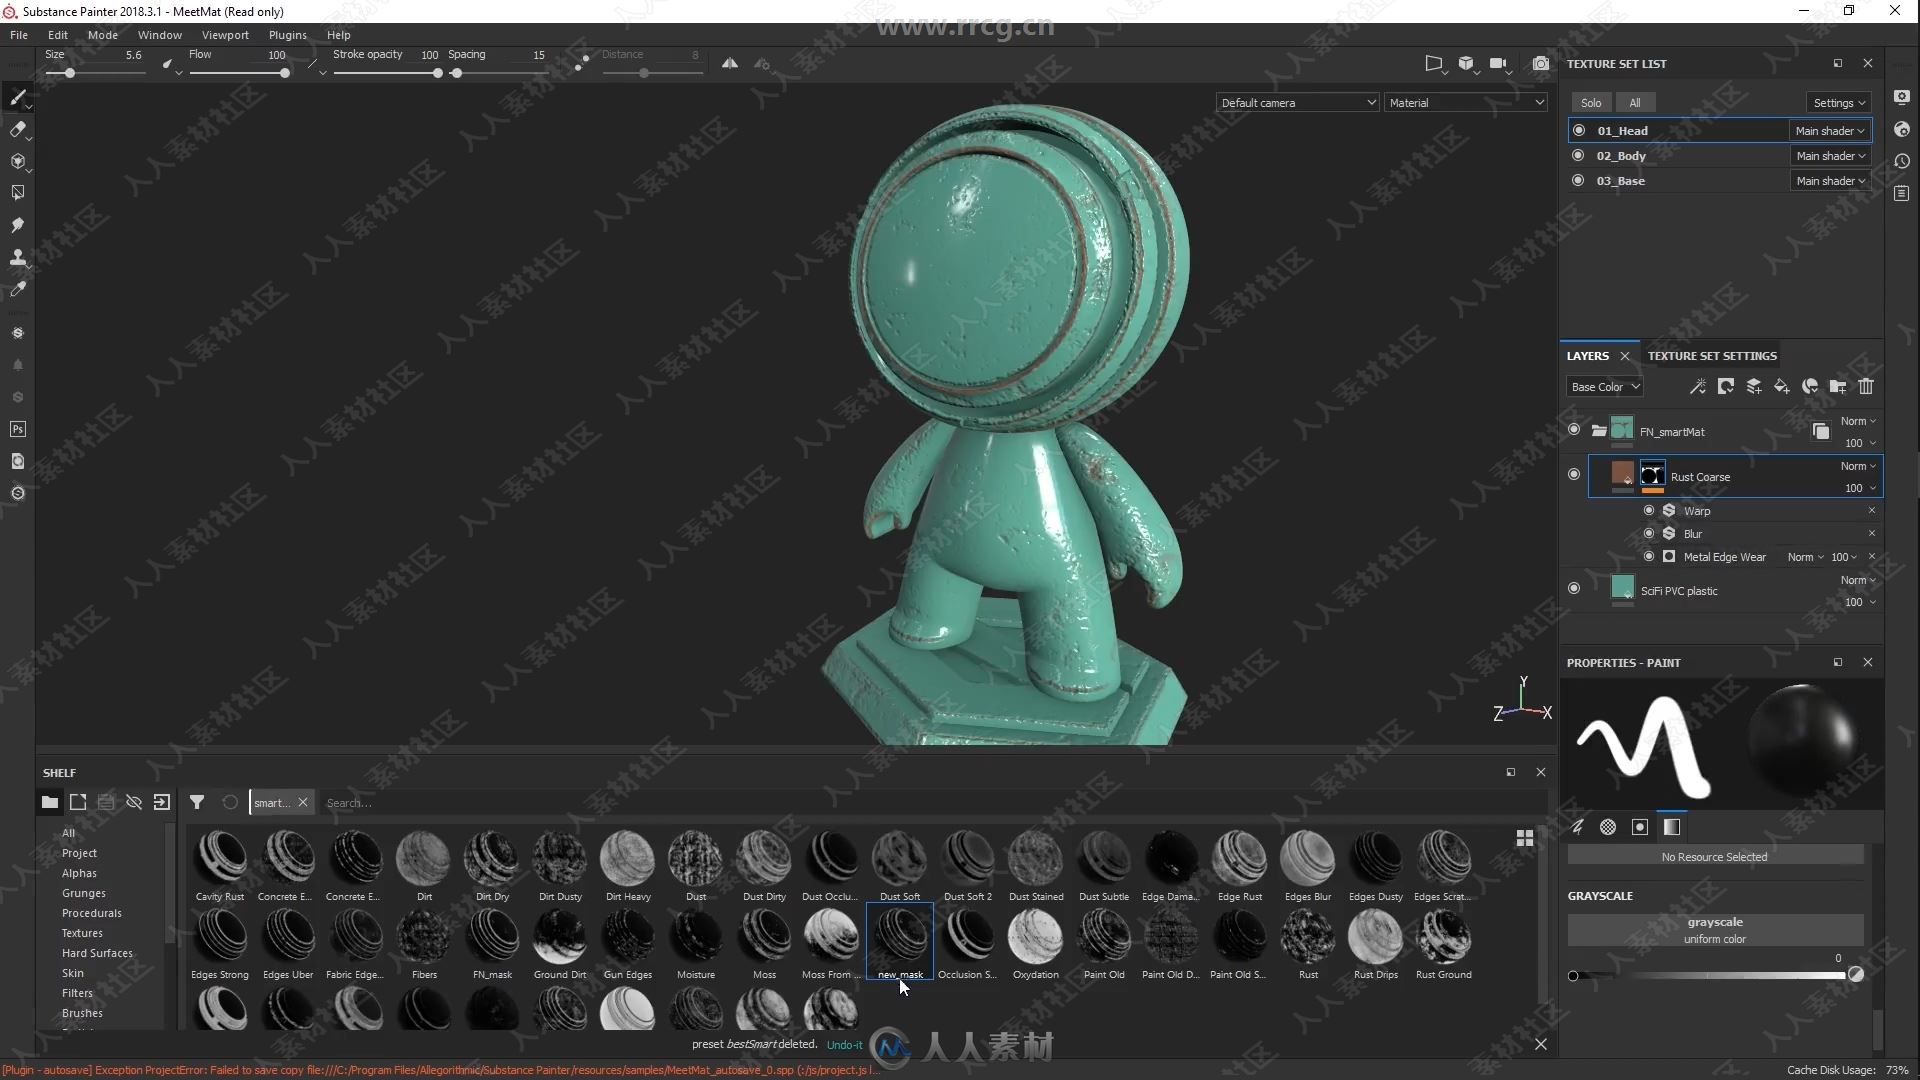1920x1080 pixels.
Task: Add a new fill layer
Action: tap(1782, 386)
